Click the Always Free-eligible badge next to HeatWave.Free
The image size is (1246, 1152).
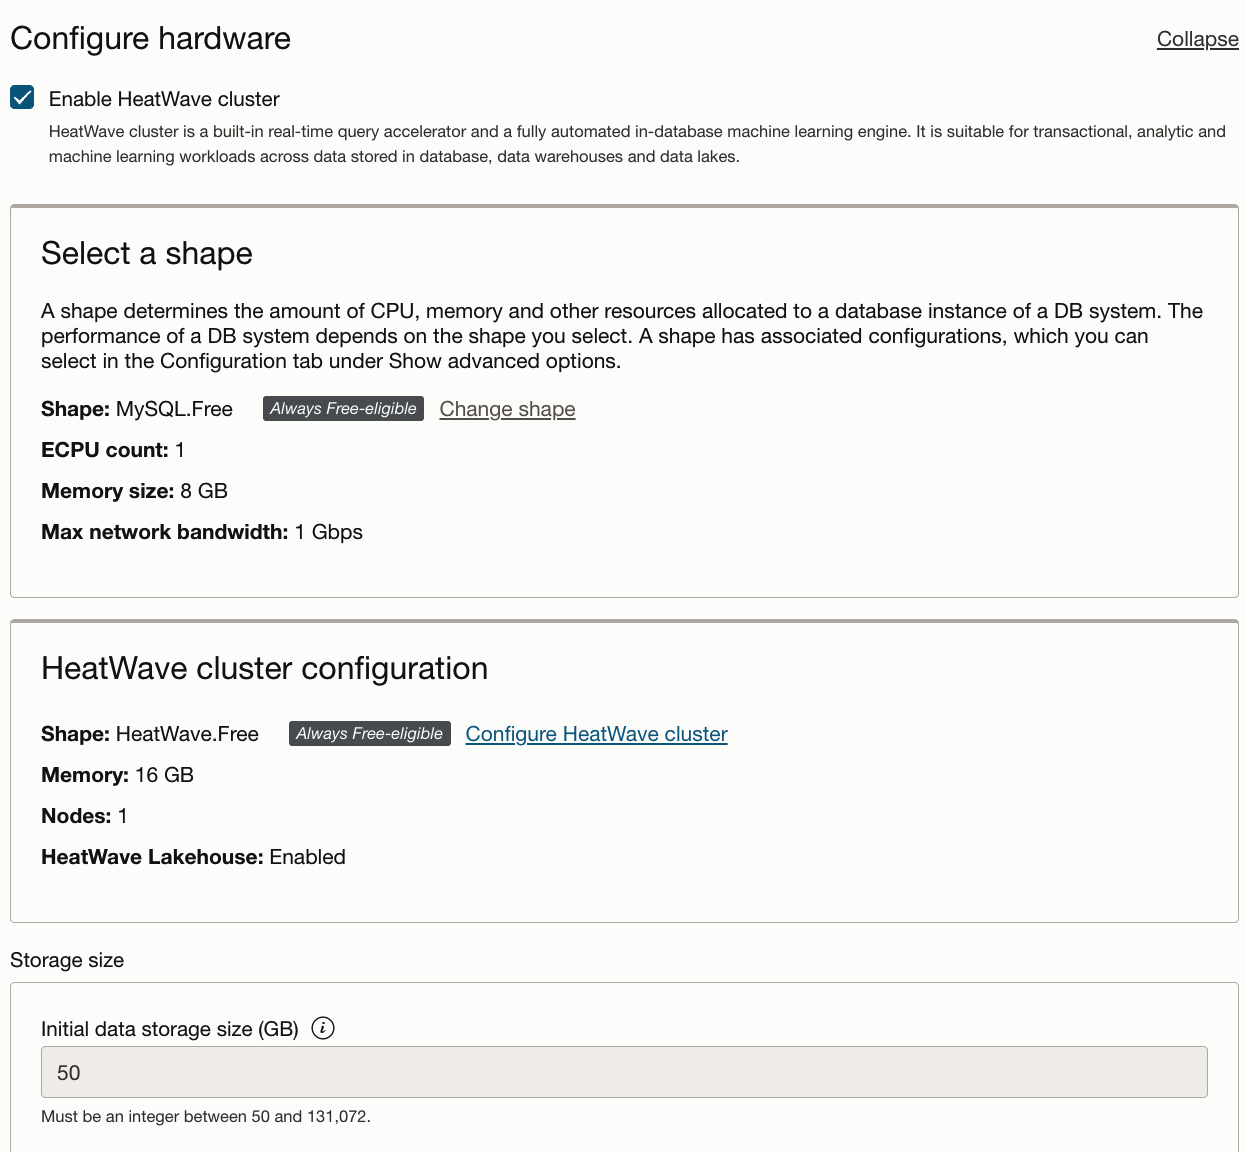(369, 734)
